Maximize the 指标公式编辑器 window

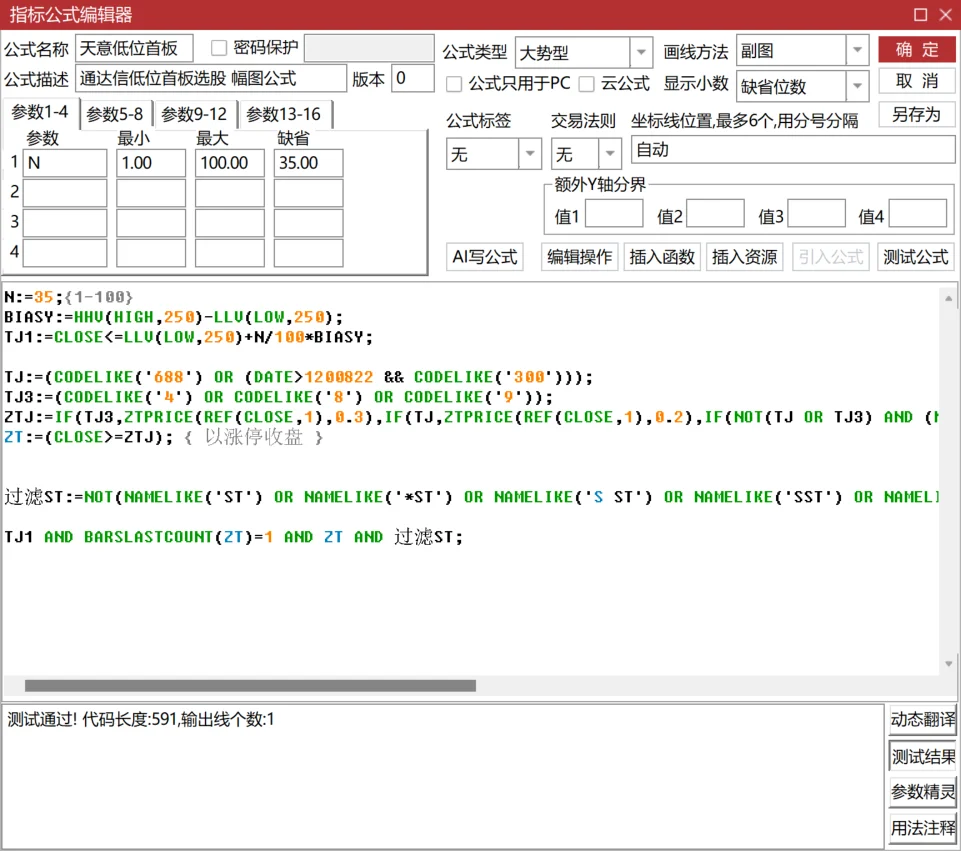[920, 15]
